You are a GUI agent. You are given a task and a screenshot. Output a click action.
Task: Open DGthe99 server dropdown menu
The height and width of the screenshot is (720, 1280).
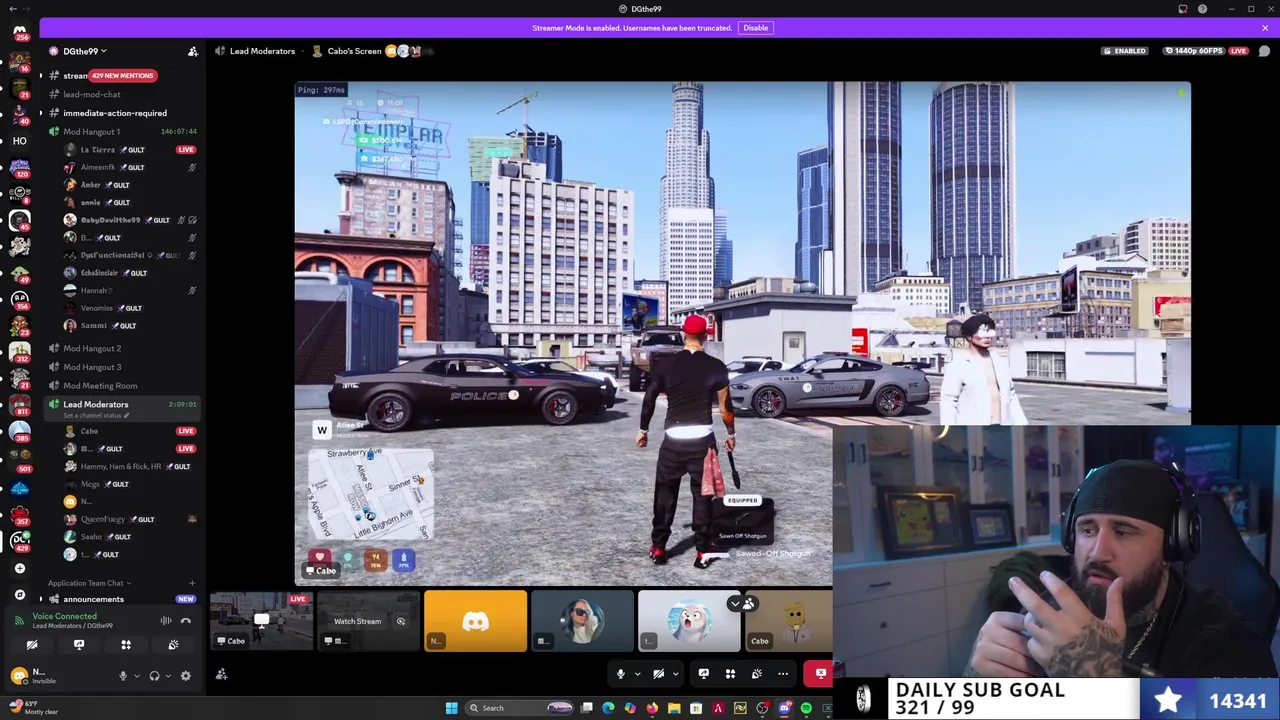[85, 51]
